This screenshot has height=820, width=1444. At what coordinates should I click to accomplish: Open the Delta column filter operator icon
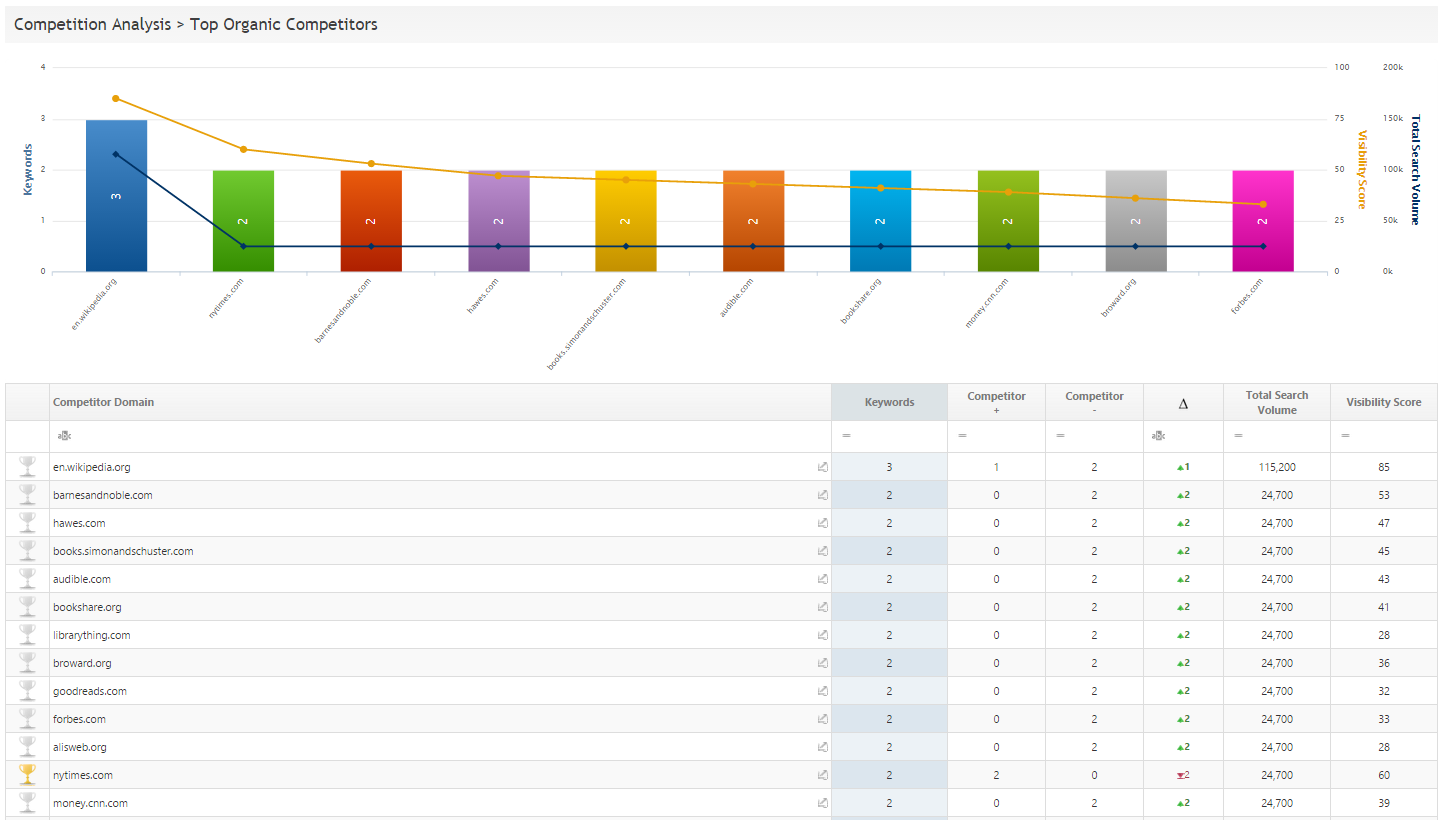(1158, 436)
